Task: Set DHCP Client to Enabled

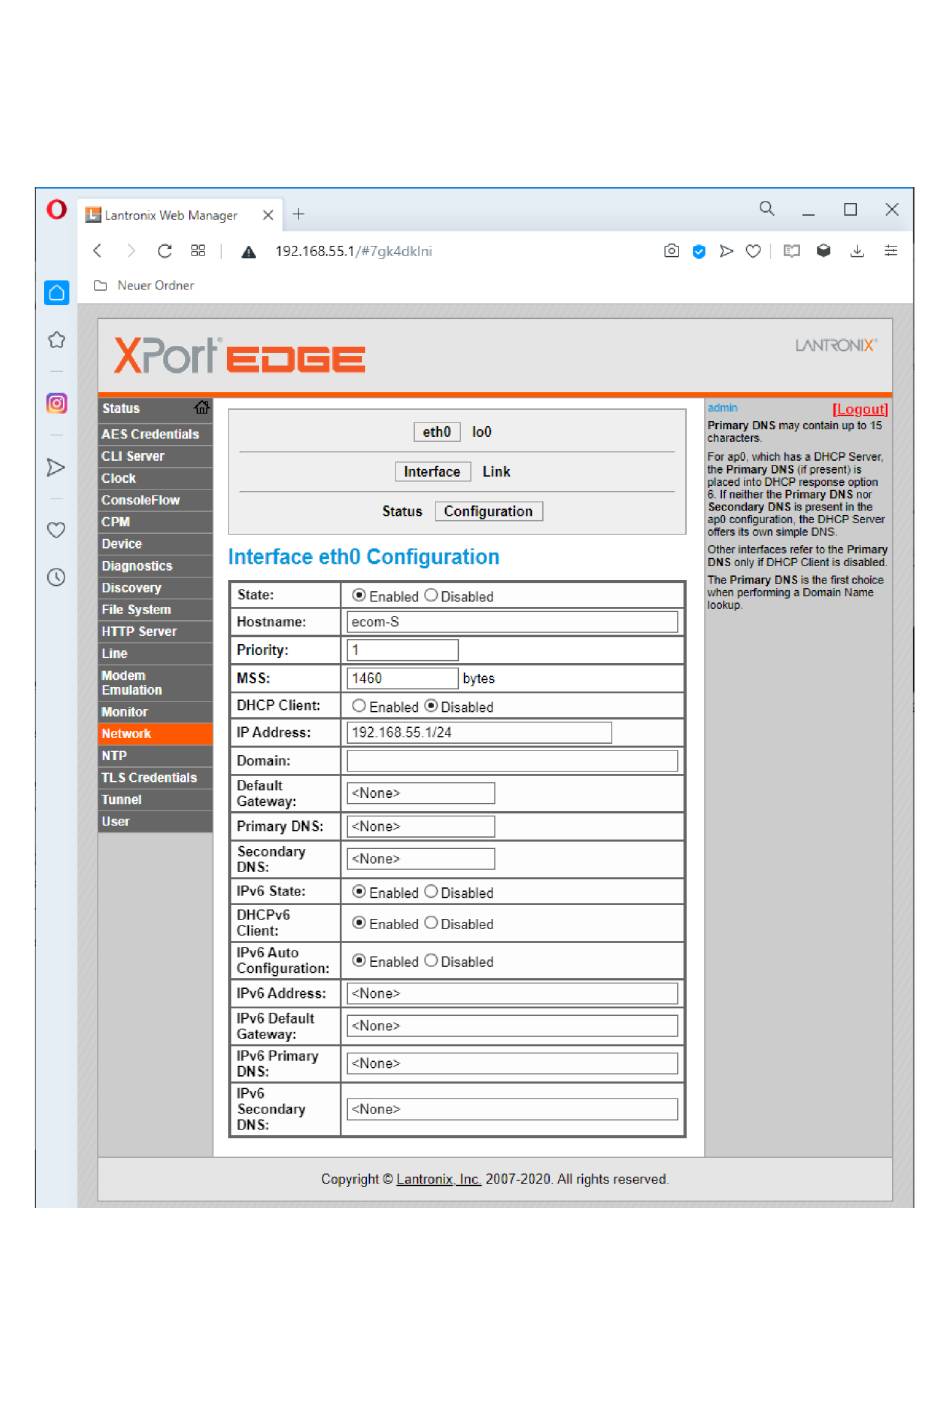Action: tap(359, 705)
